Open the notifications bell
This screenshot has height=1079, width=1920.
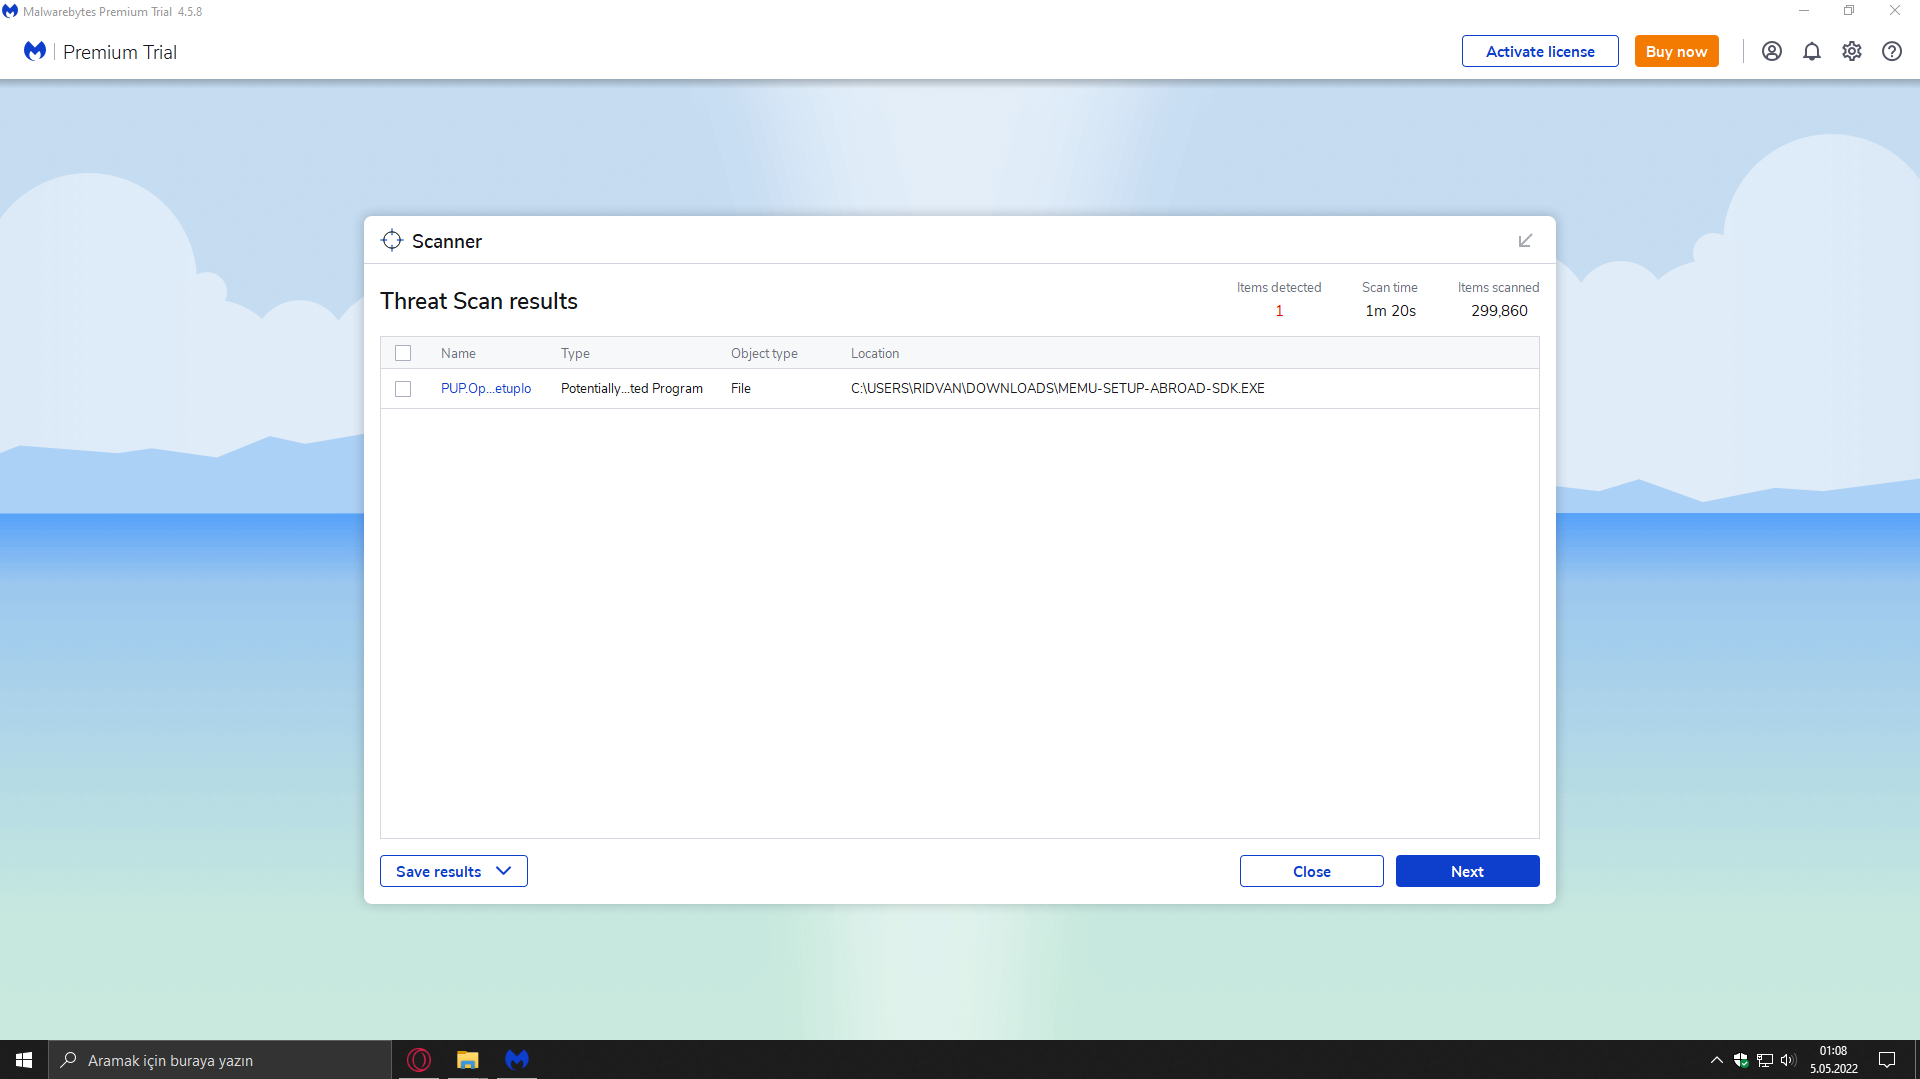(1812, 51)
